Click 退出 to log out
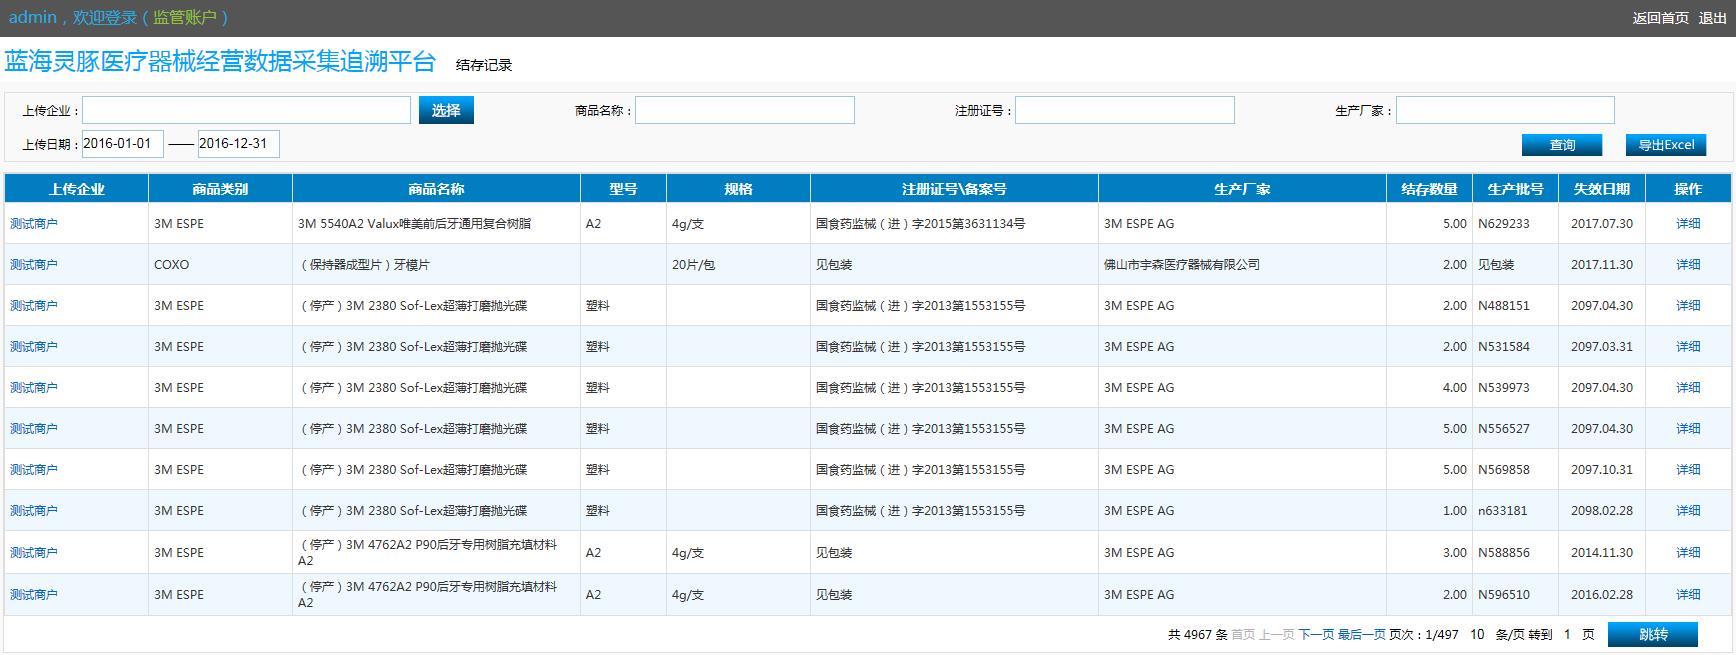 [1712, 18]
